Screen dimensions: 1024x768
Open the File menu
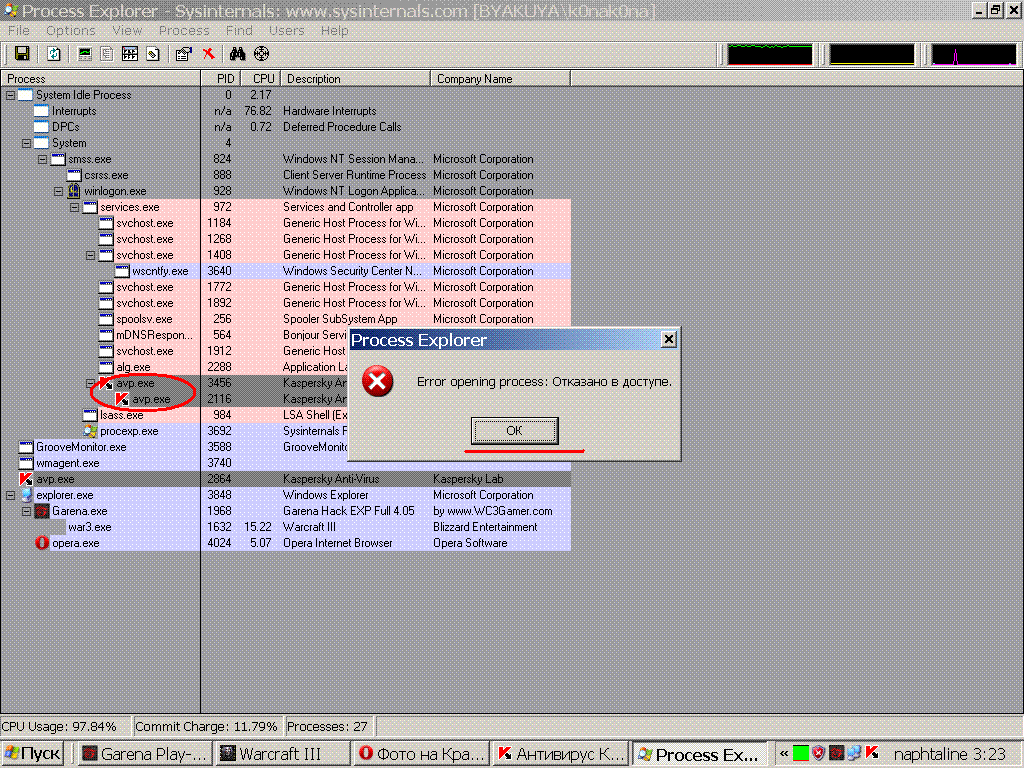click(18, 31)
